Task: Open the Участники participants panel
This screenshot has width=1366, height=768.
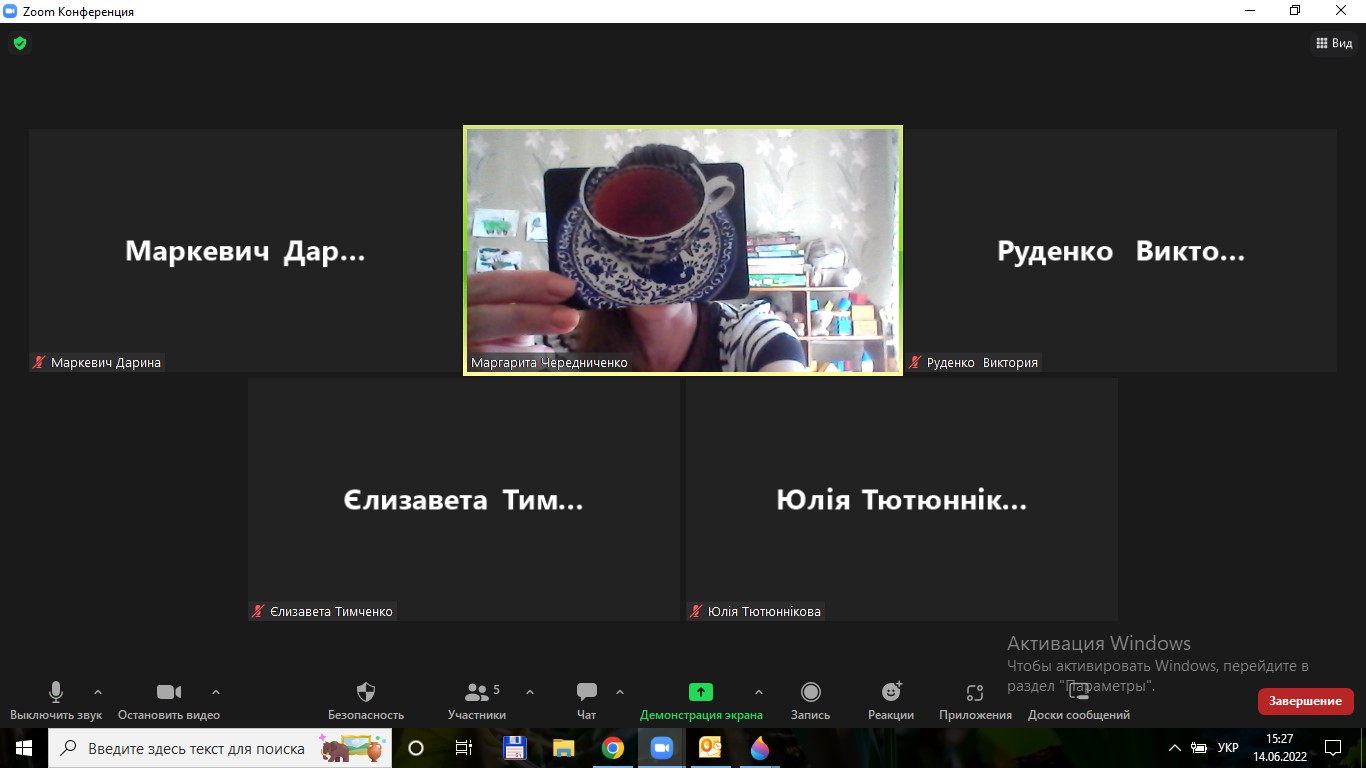Action: pos(477,700)
